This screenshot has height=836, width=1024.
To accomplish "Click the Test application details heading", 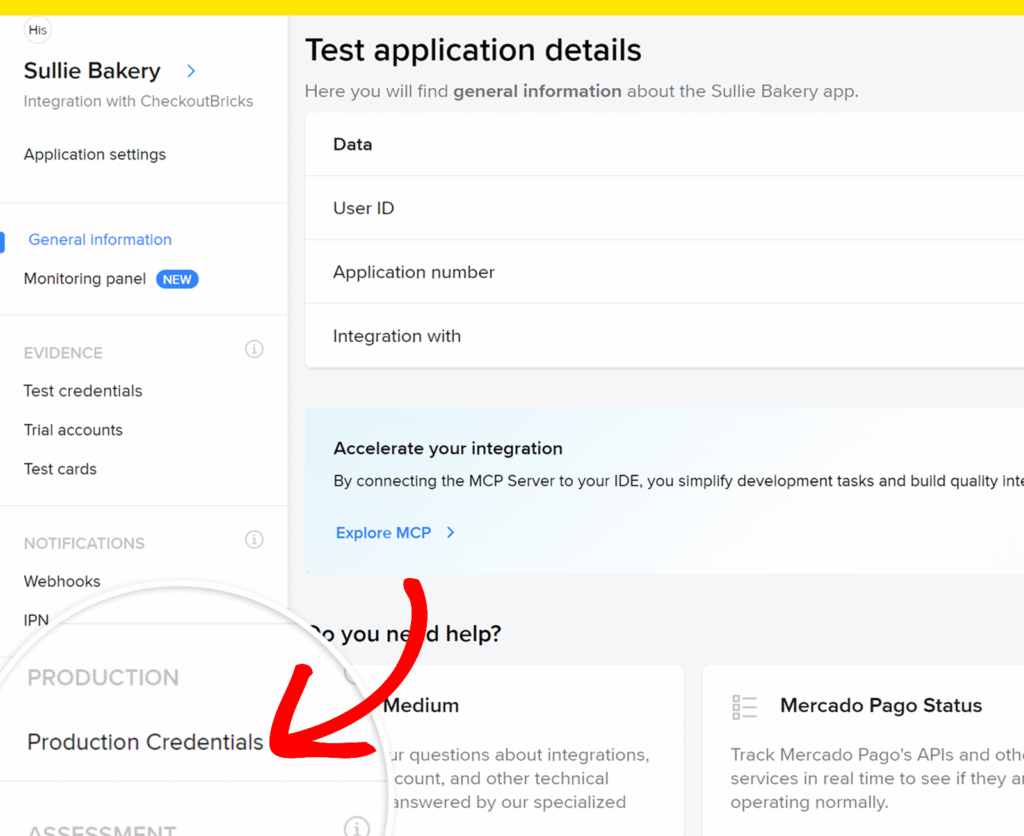I will pos(473,50).
